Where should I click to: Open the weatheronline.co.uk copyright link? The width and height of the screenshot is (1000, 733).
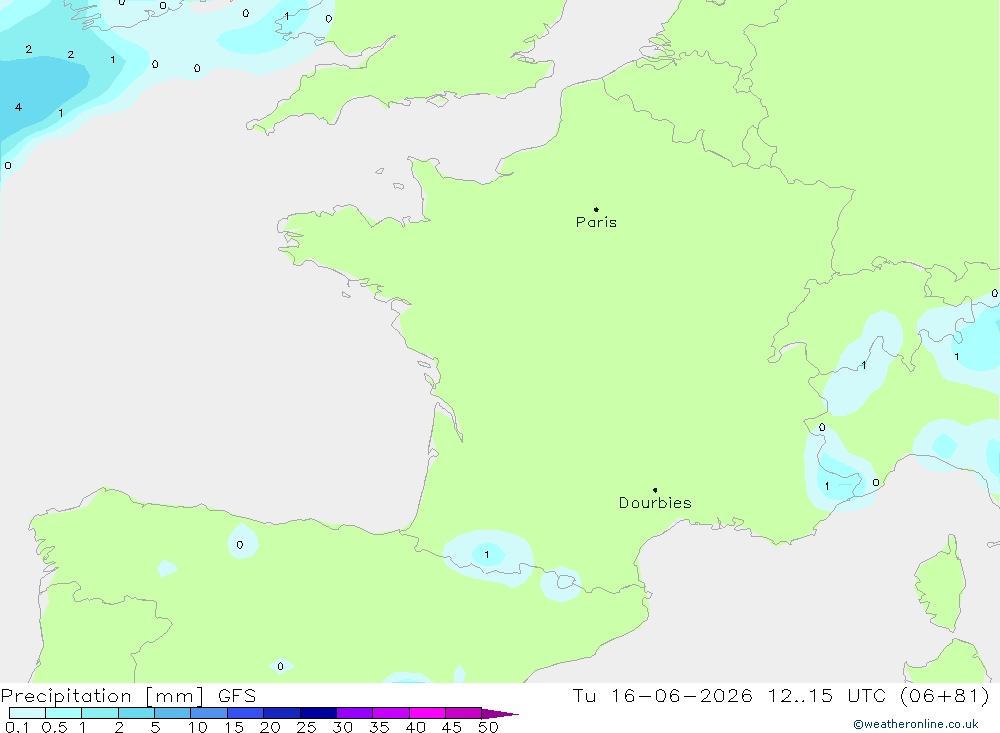click(915, 724)
